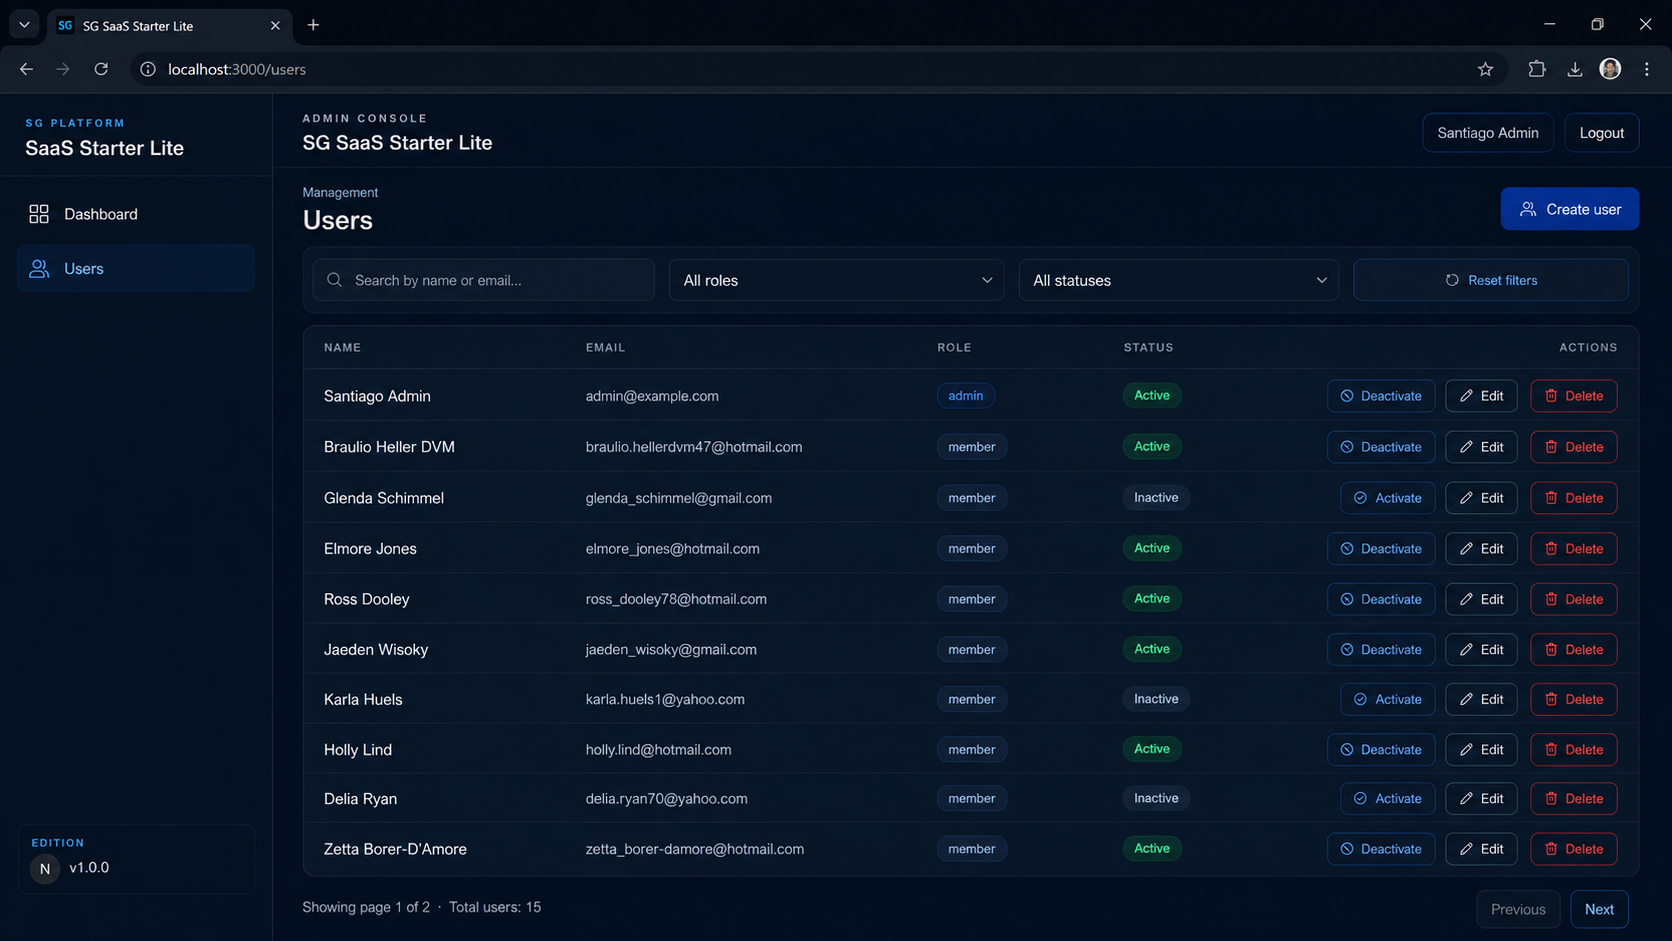
Task: Click the Create user button
Action: (x=1569, y=209)
